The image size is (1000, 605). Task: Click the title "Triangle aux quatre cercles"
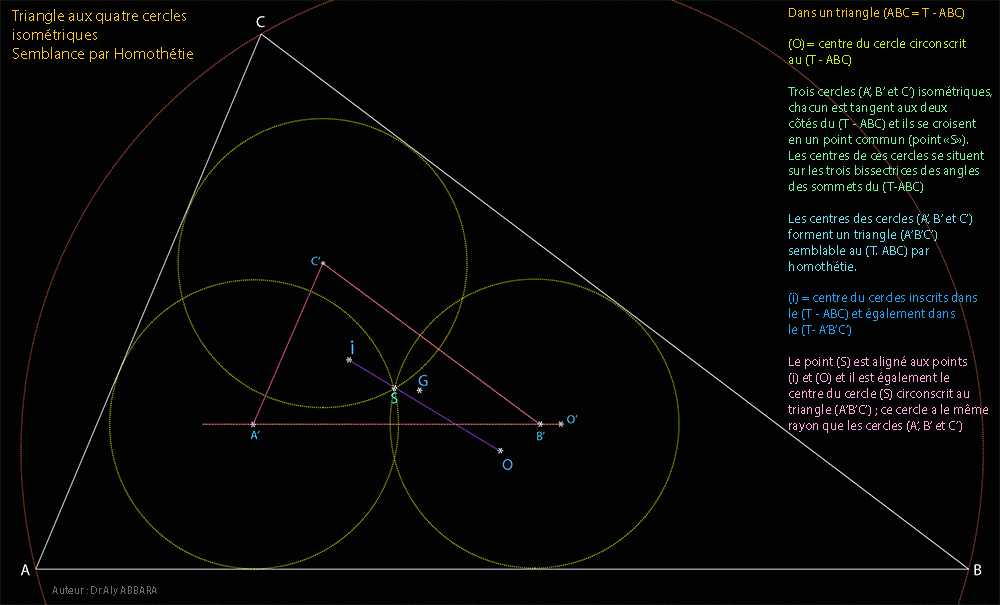pyautogui.click(x=99, y=17)
